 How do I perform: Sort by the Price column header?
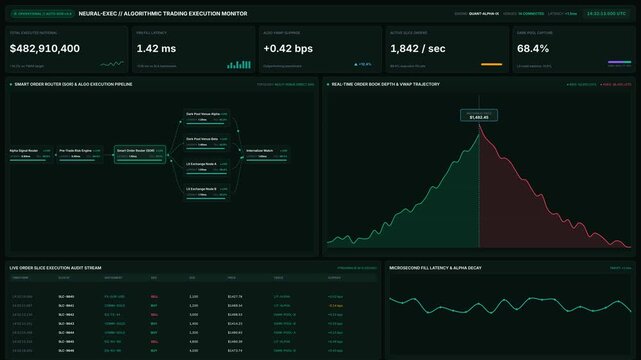[231, 278]
